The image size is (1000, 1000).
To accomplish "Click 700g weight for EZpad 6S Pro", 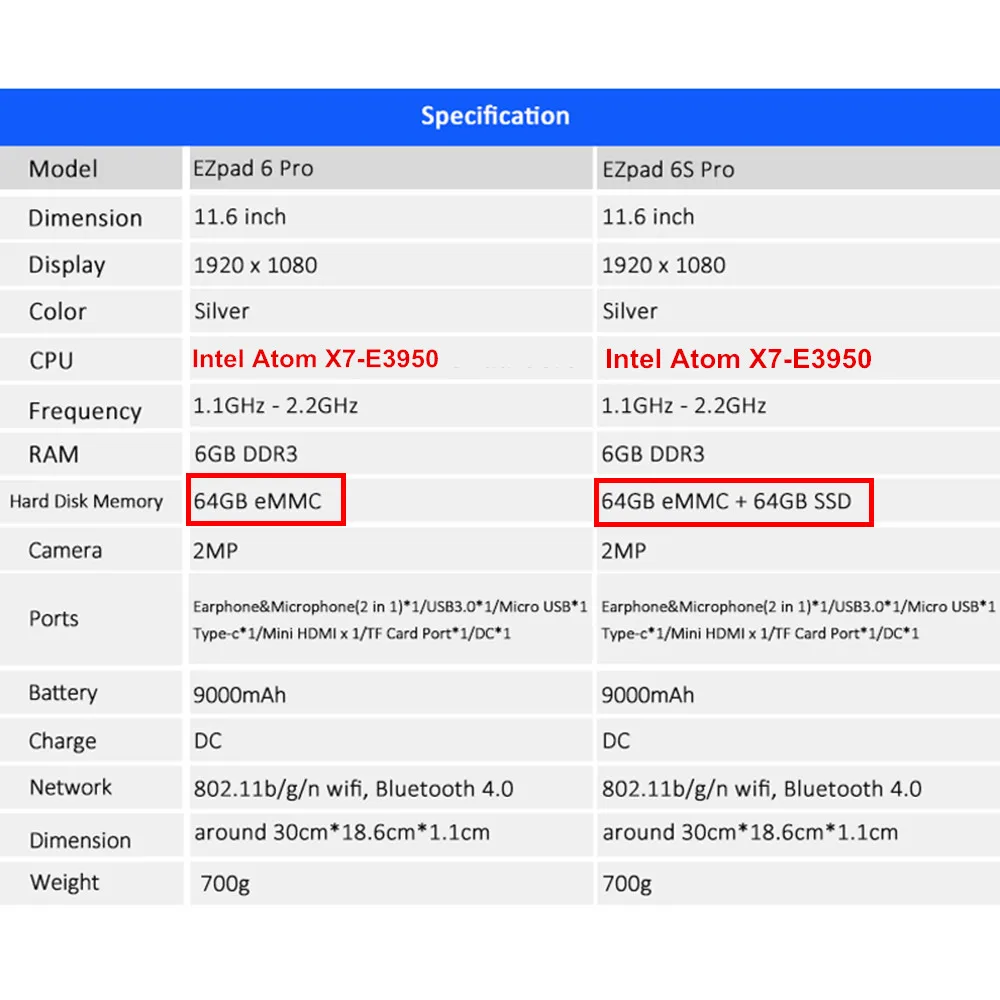I will (627, 884).
